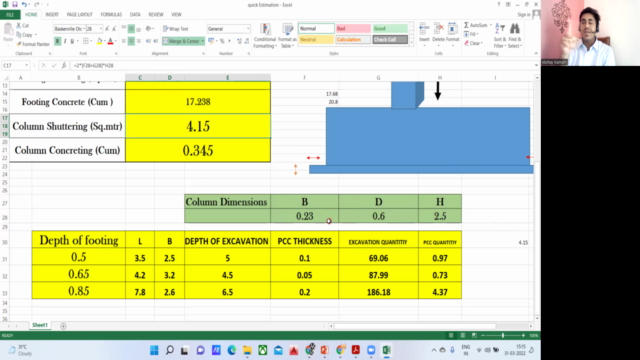Toggle middle vertical alignment
The height and width of the screenshot is (360, 640).
[131, 29]
